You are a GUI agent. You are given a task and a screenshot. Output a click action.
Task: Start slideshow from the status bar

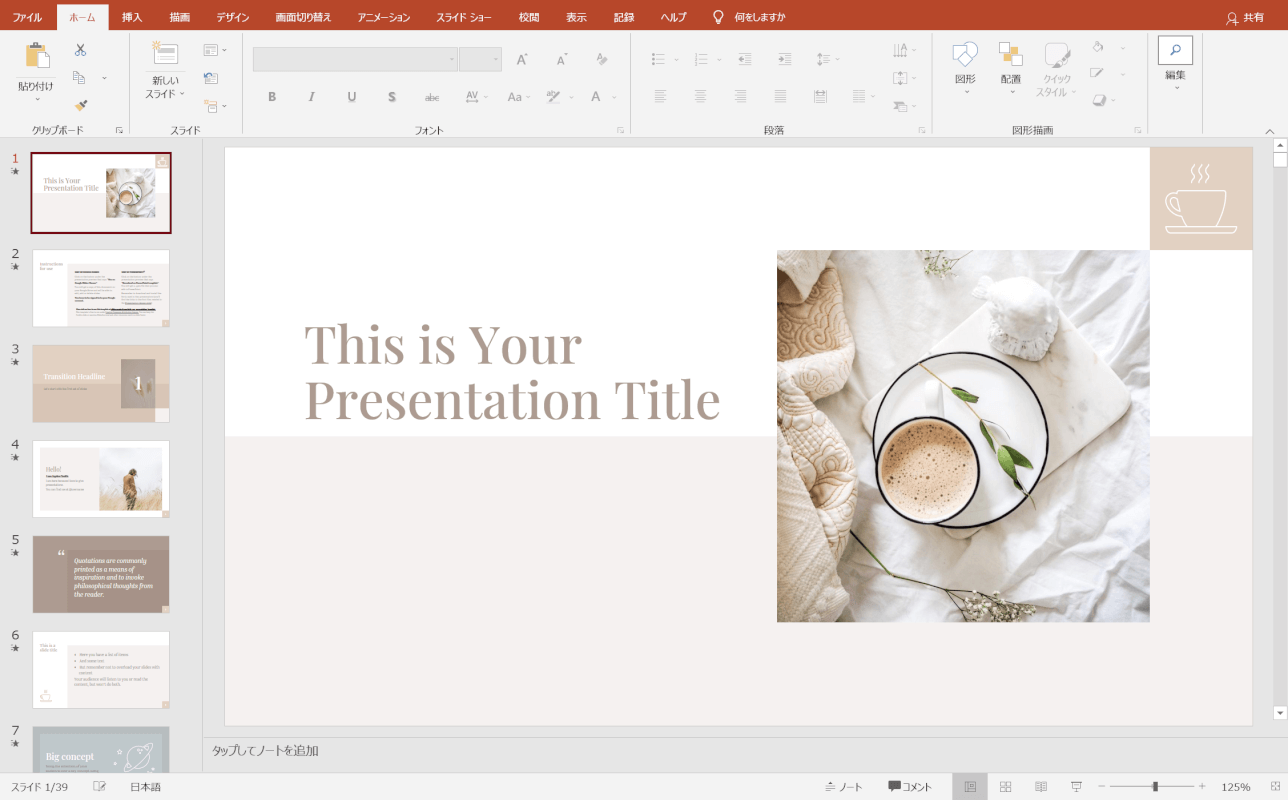(x=1076, y=786)
